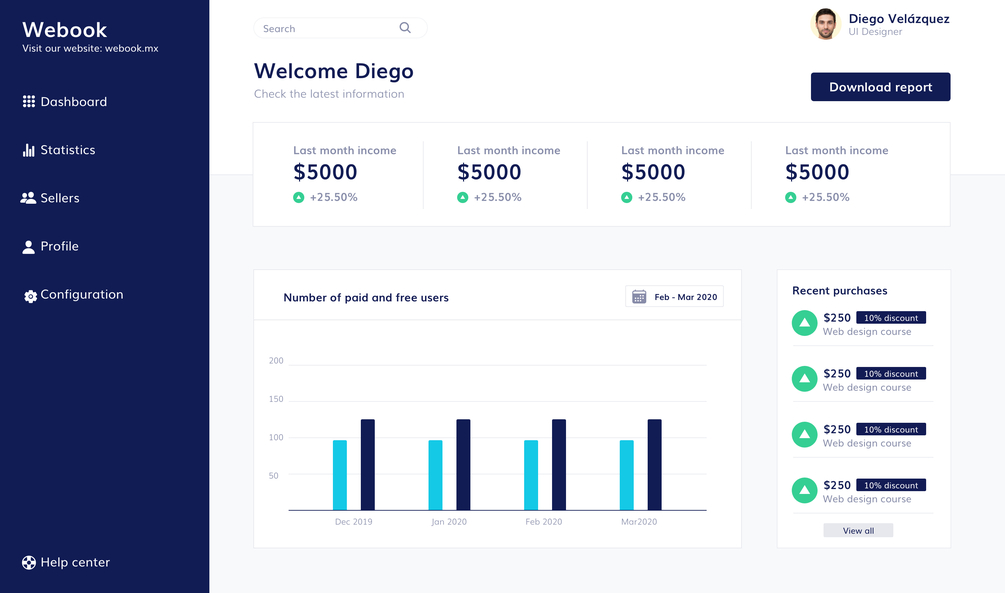Screen dimensions: 1005x593
Task: Click the dark navy bar for Jan 2020
Action: (x=463, y=465)
